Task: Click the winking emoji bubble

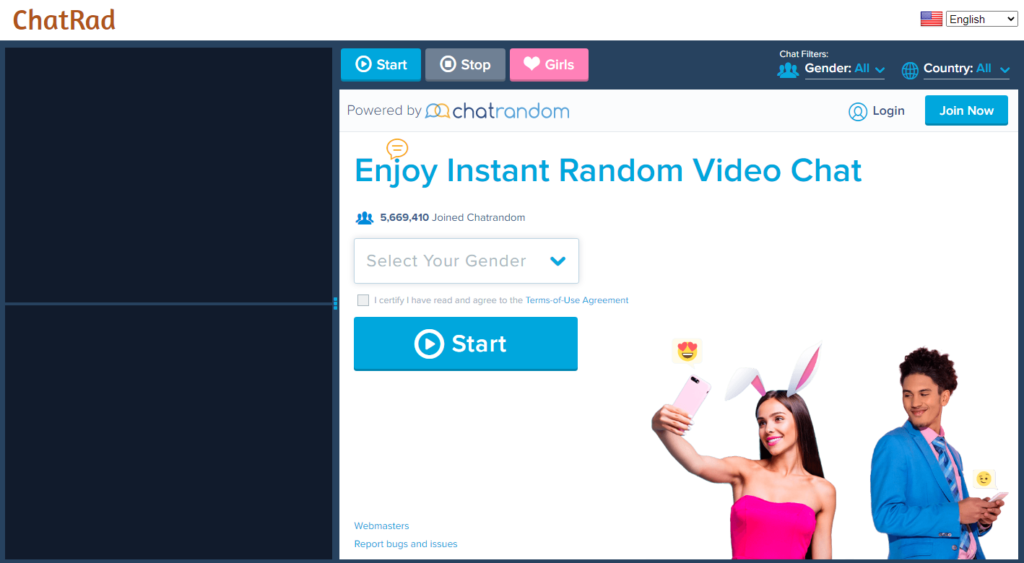Action: tap(984, 479)
